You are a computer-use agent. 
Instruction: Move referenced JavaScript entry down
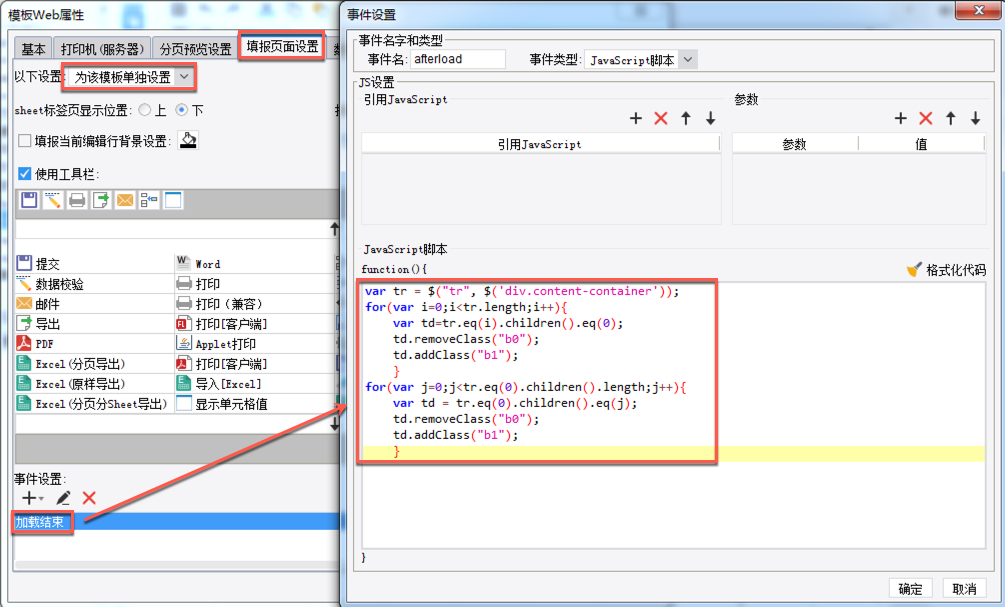pos(710,118)
